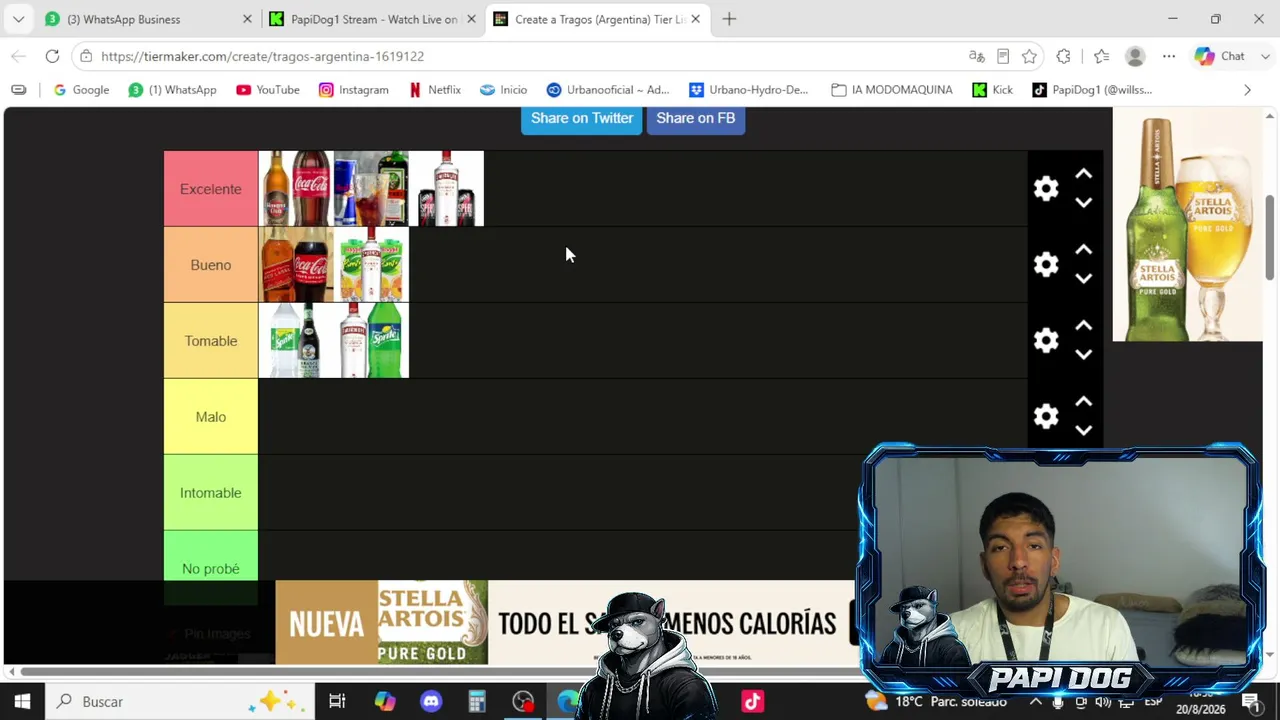Move the Excelente tier down with its arrow
The height and width of the screenshot is (720, 1280).
tap(1083, 203)
